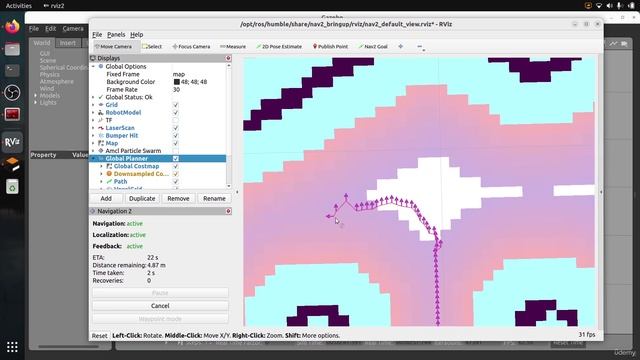Click the Duplicate display button
Screen dimensions: 640x360
tap(142, 198)
